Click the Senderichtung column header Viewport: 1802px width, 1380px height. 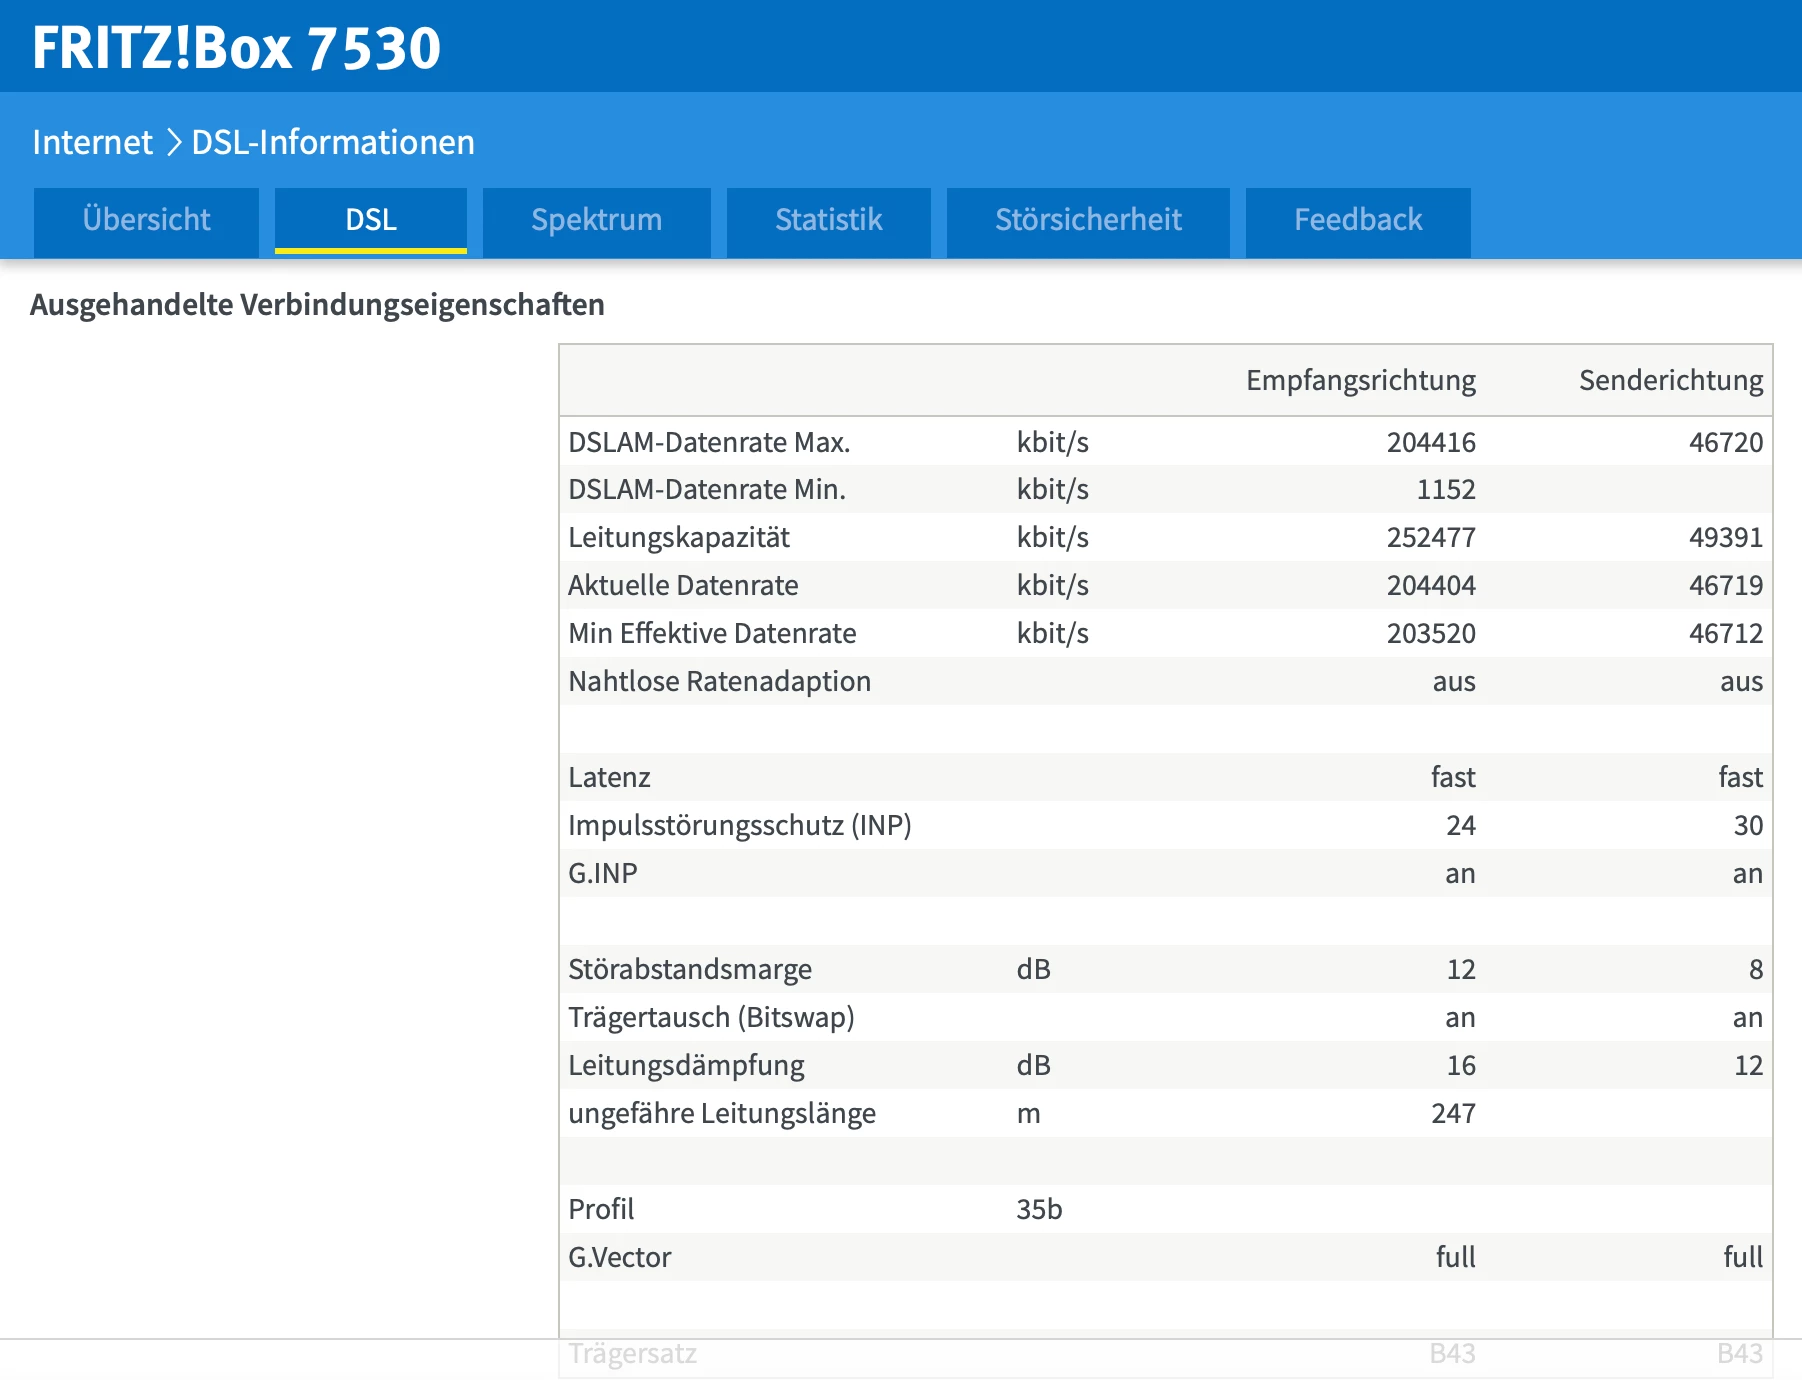[1670, 380]
